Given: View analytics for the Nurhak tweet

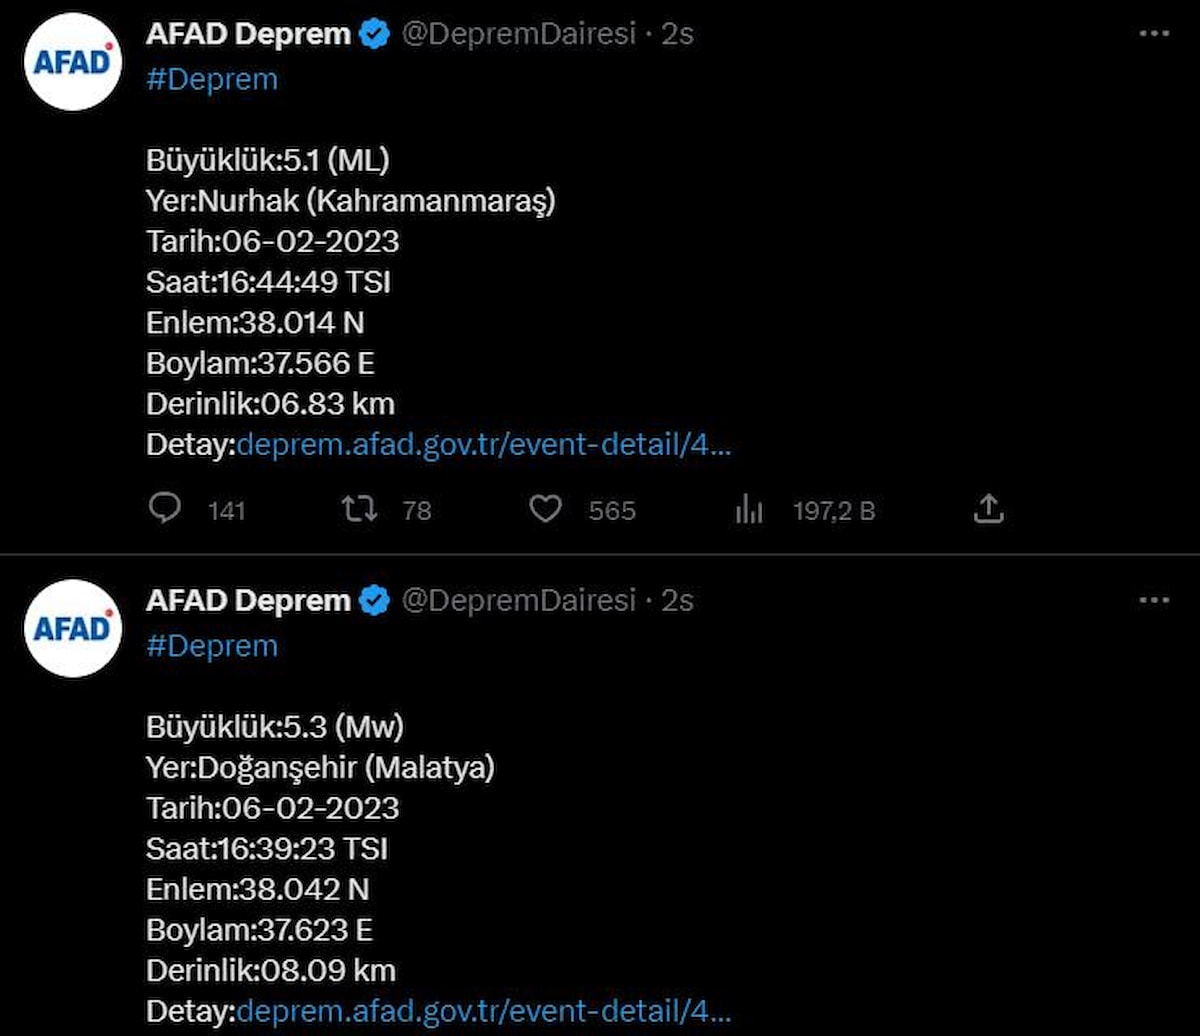Looking at the screenshot, I should pos(749,511).
